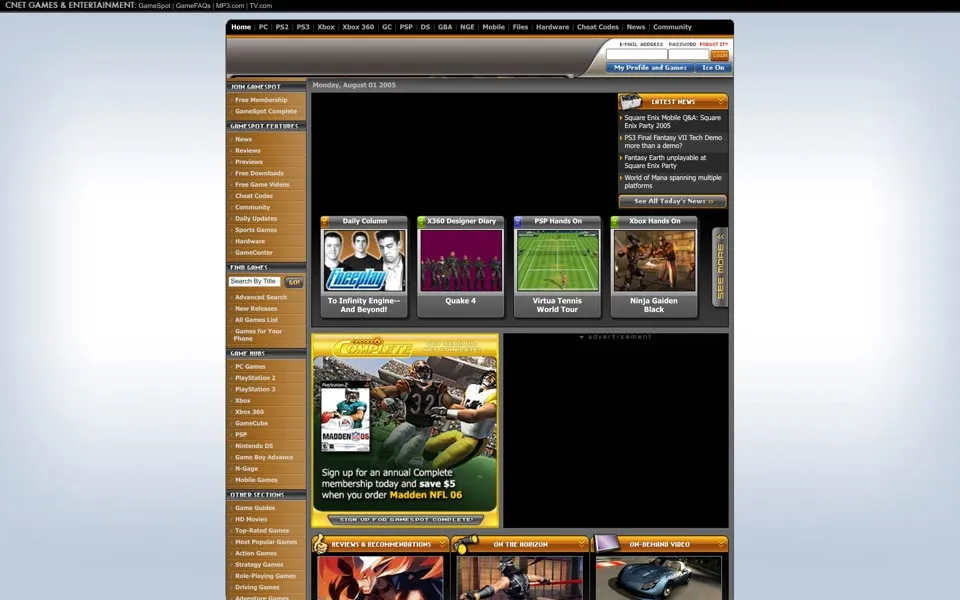Viewport: 960px width, 600px height.
Task: Read the Square Enix Mobile Q&A news story
Action: tap(672, 121)
